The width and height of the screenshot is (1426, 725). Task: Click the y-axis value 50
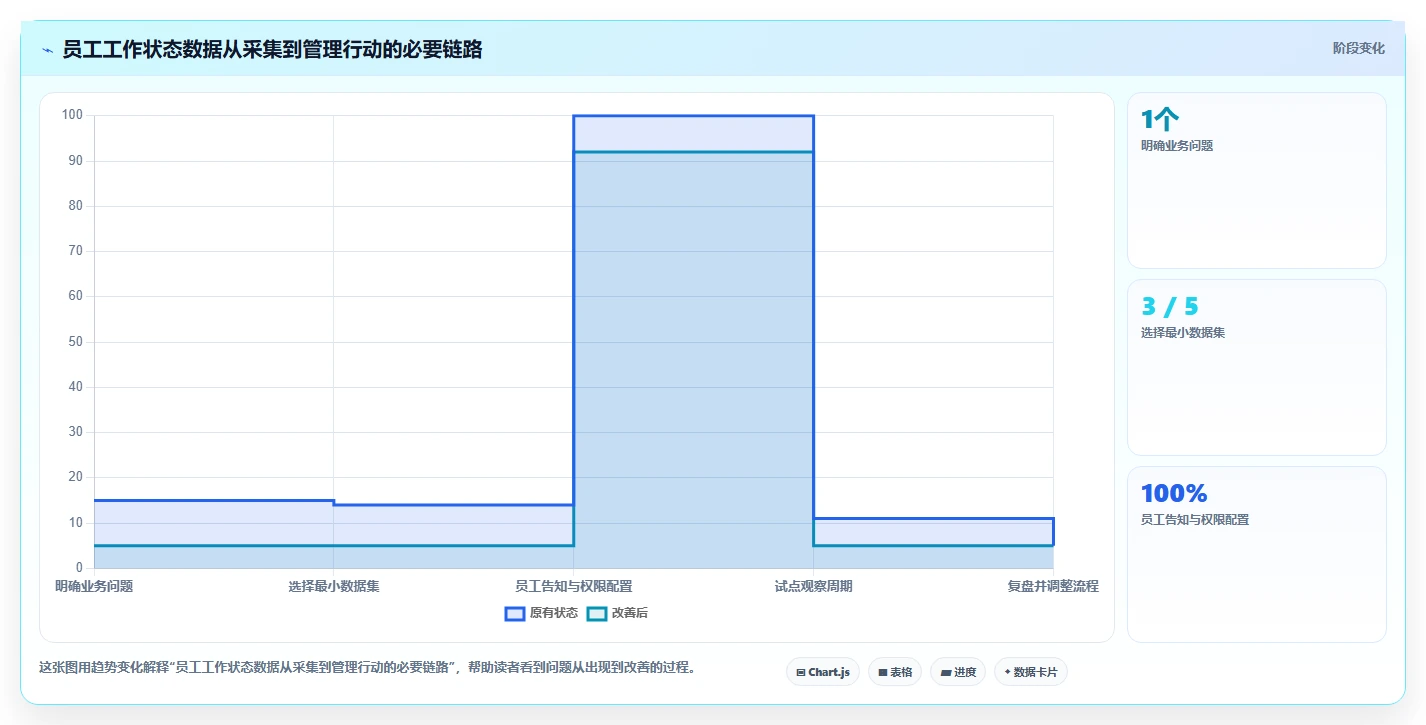[75, 342]
